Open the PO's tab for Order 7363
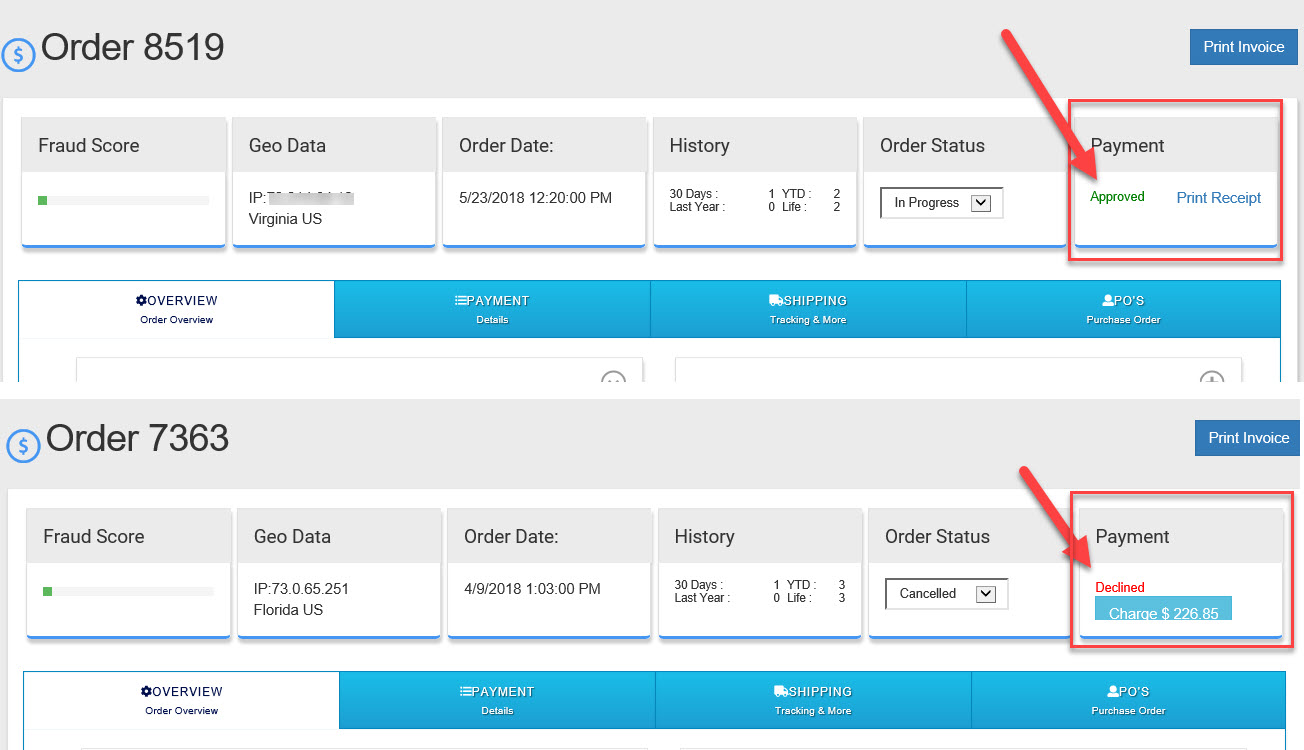 (x=1127, y=700)
